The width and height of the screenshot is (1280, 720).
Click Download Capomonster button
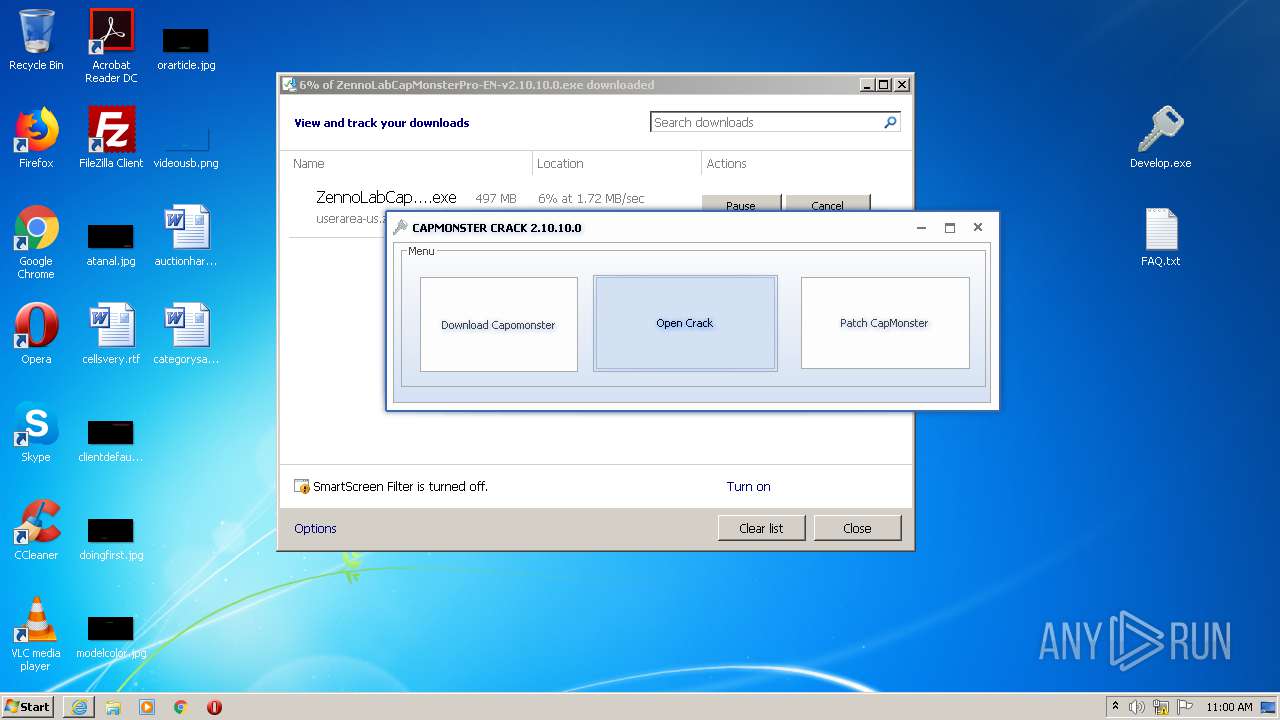coord(499,324)
